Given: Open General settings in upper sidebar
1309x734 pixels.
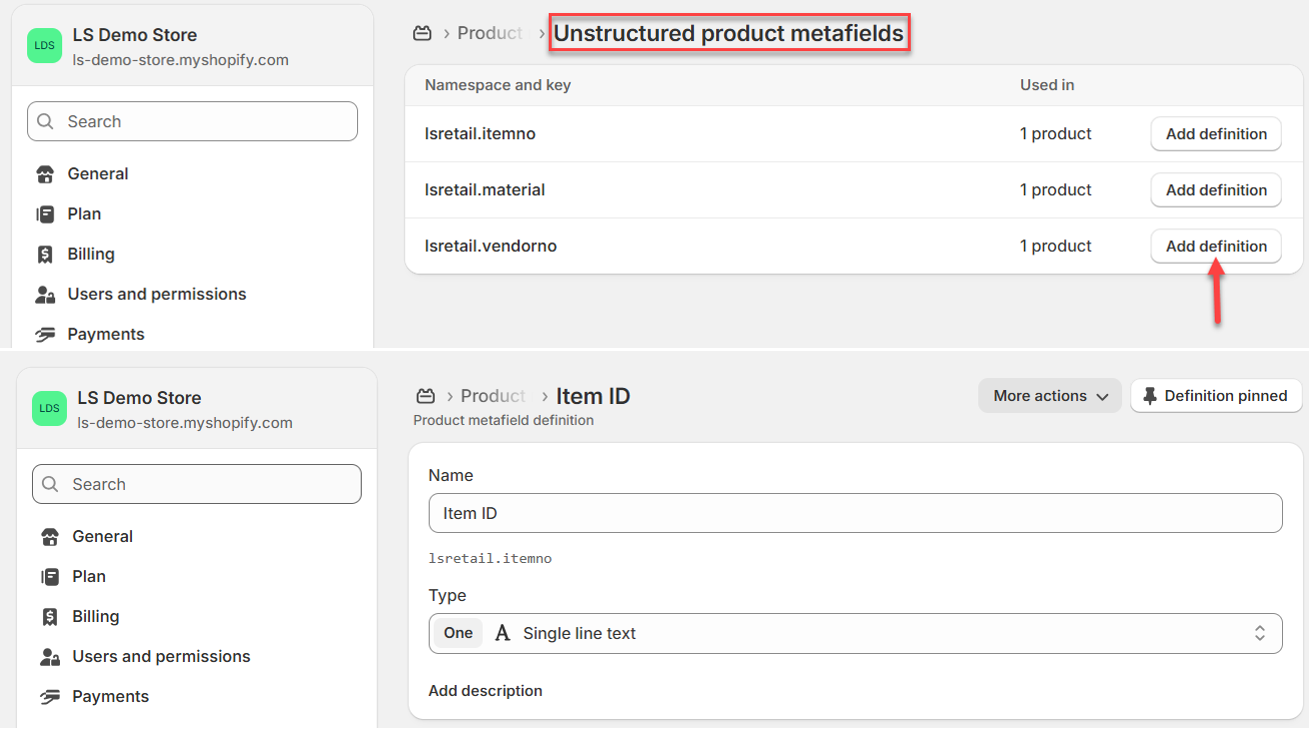Looking at the screenshot, I should (x=97, y=174).
